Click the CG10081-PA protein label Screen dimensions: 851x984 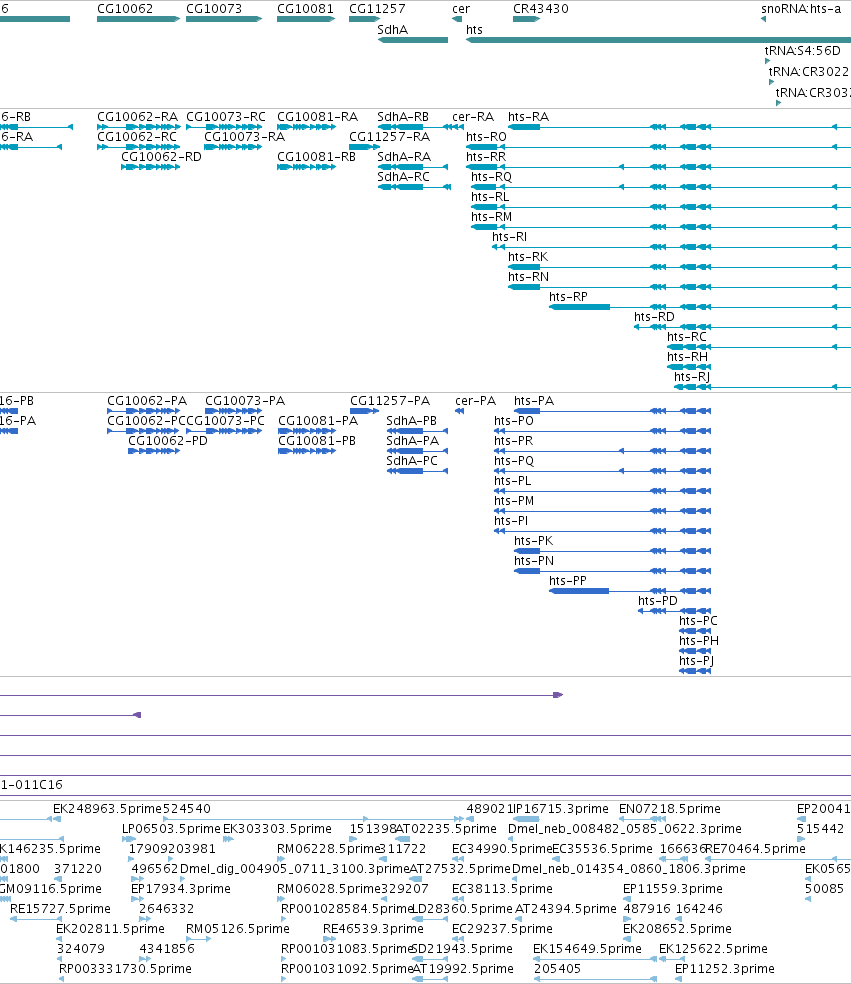coord(318,421)
